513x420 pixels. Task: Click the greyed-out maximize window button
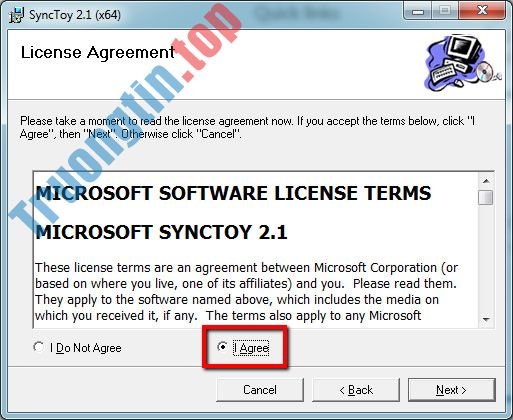click(445, 11)
